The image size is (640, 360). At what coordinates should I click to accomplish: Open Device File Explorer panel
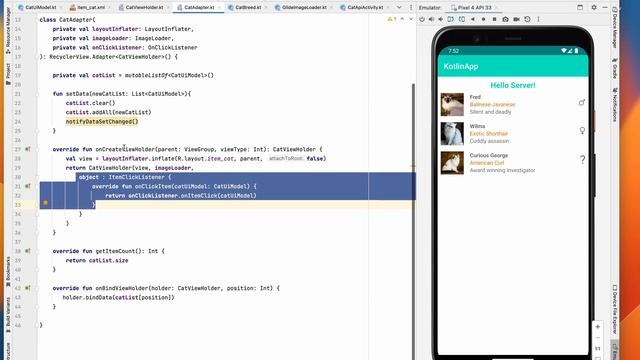615,309
